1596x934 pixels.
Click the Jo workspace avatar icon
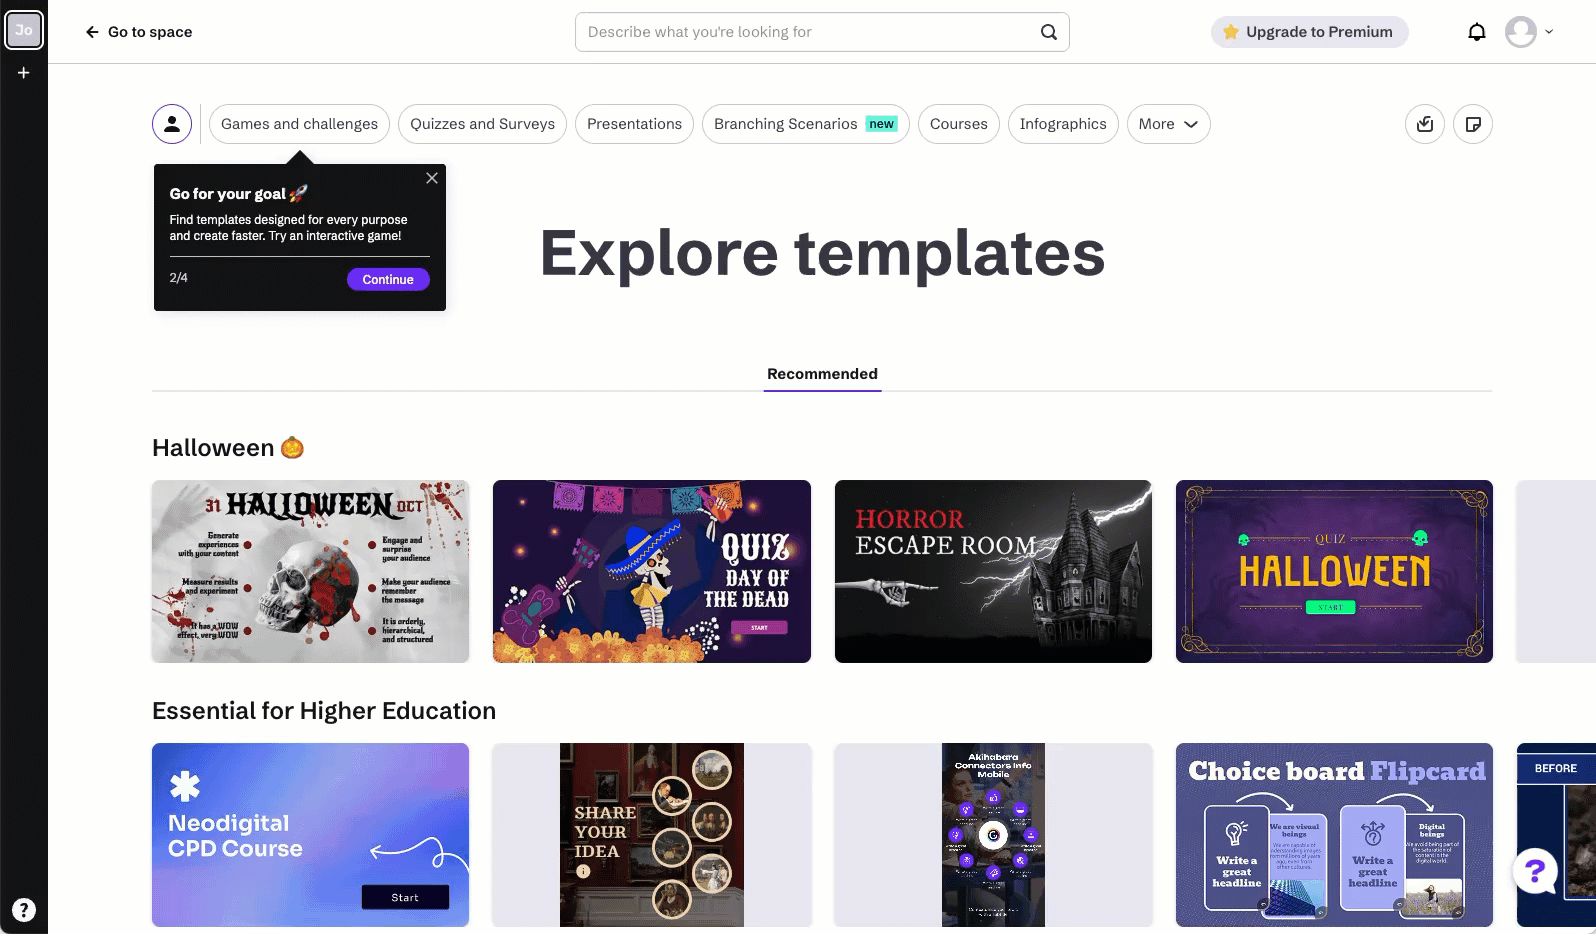click(24, 30)
